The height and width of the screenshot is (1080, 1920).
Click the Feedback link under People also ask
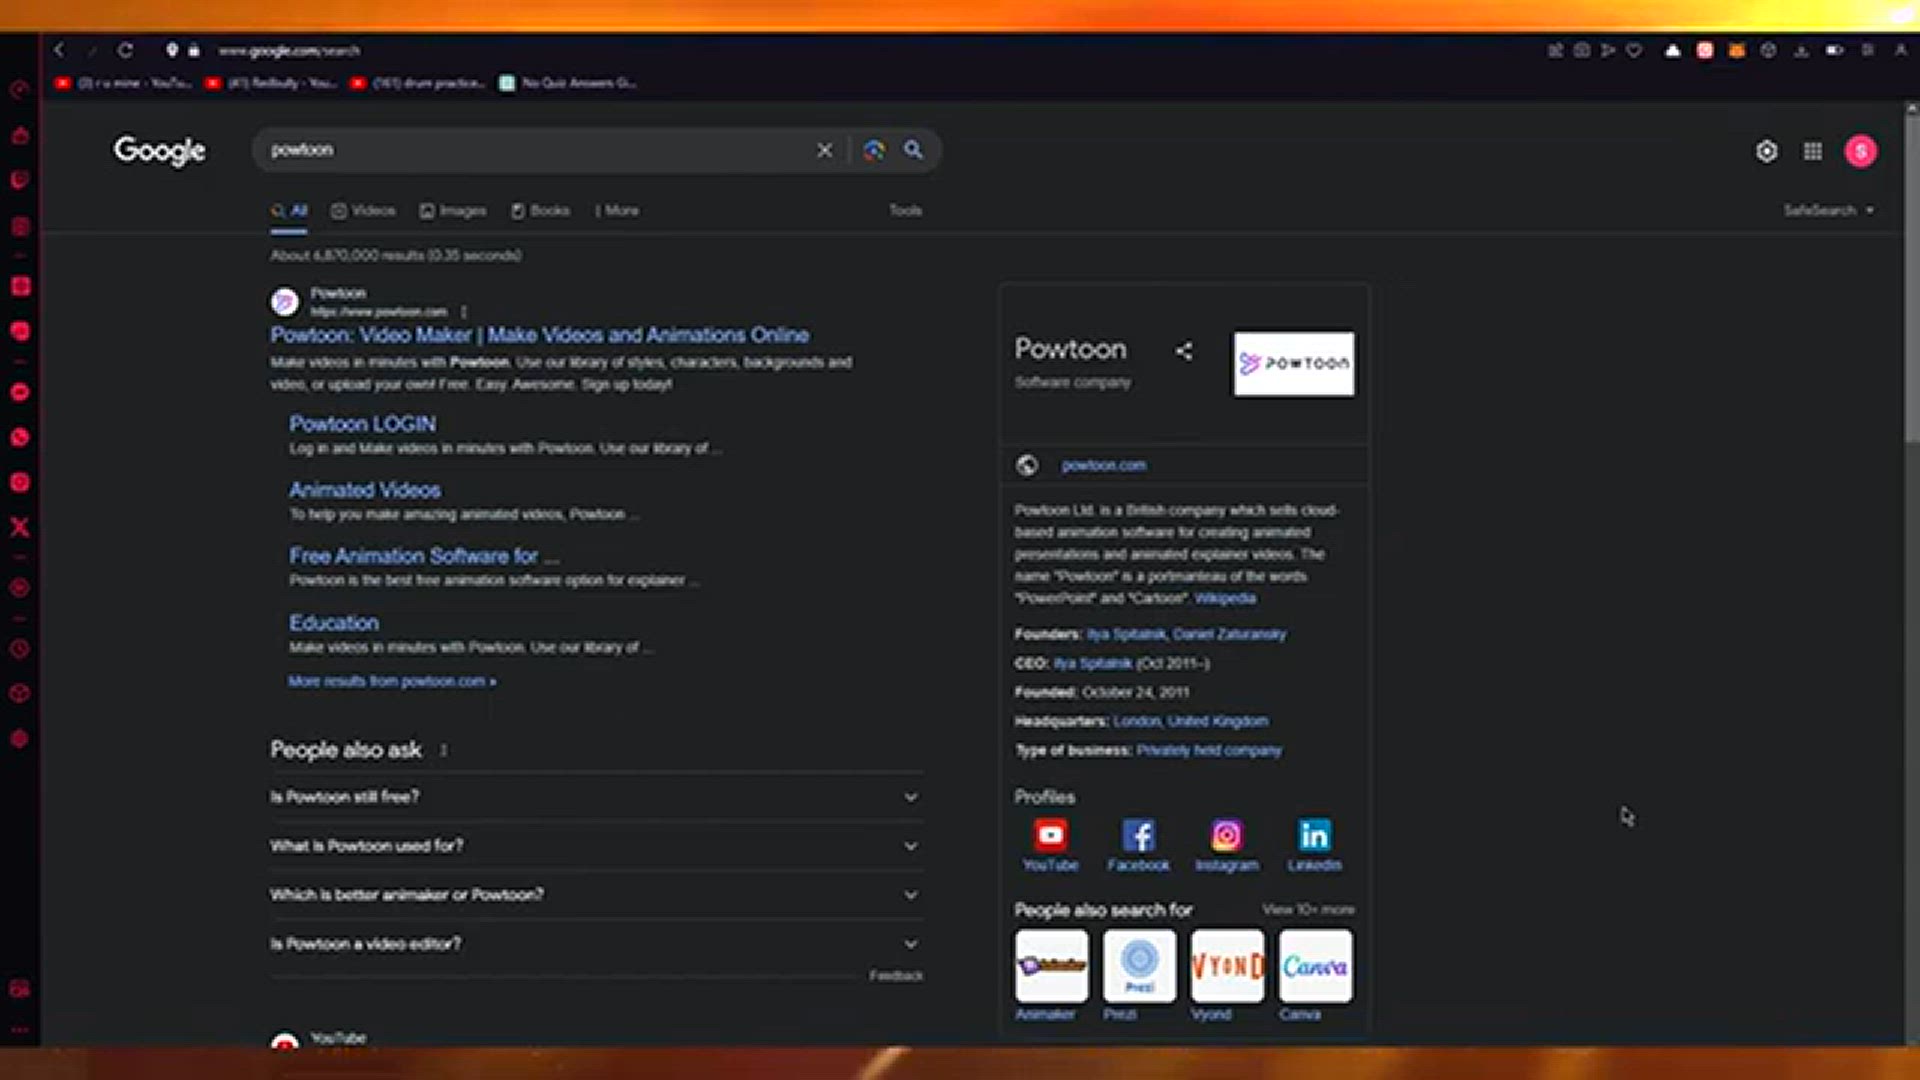click(896, 975)
